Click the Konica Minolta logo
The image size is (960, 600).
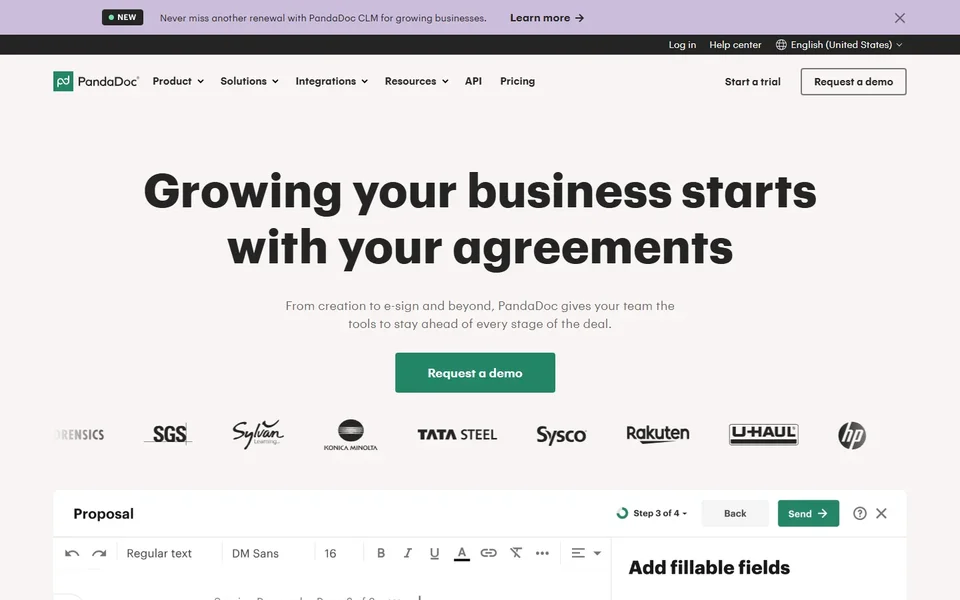351,435
